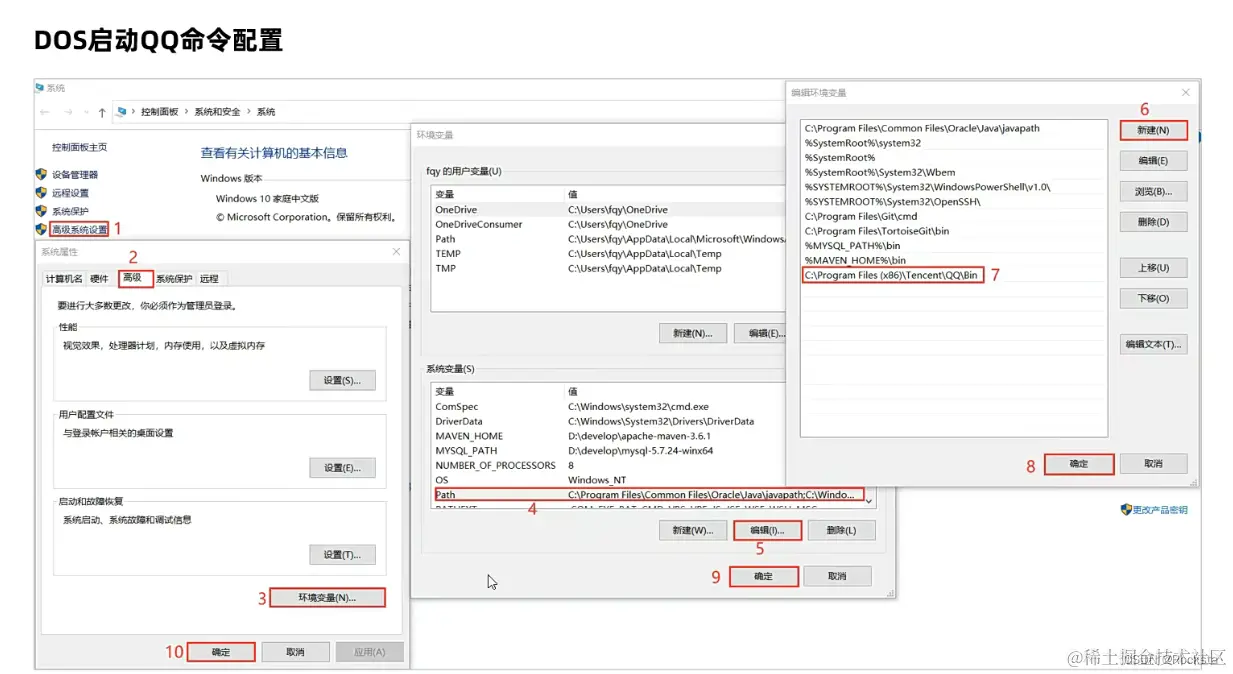The image size is (1233, 674).
Task: Cancel the 系统属性 dialog
Action: click(295, 652)
